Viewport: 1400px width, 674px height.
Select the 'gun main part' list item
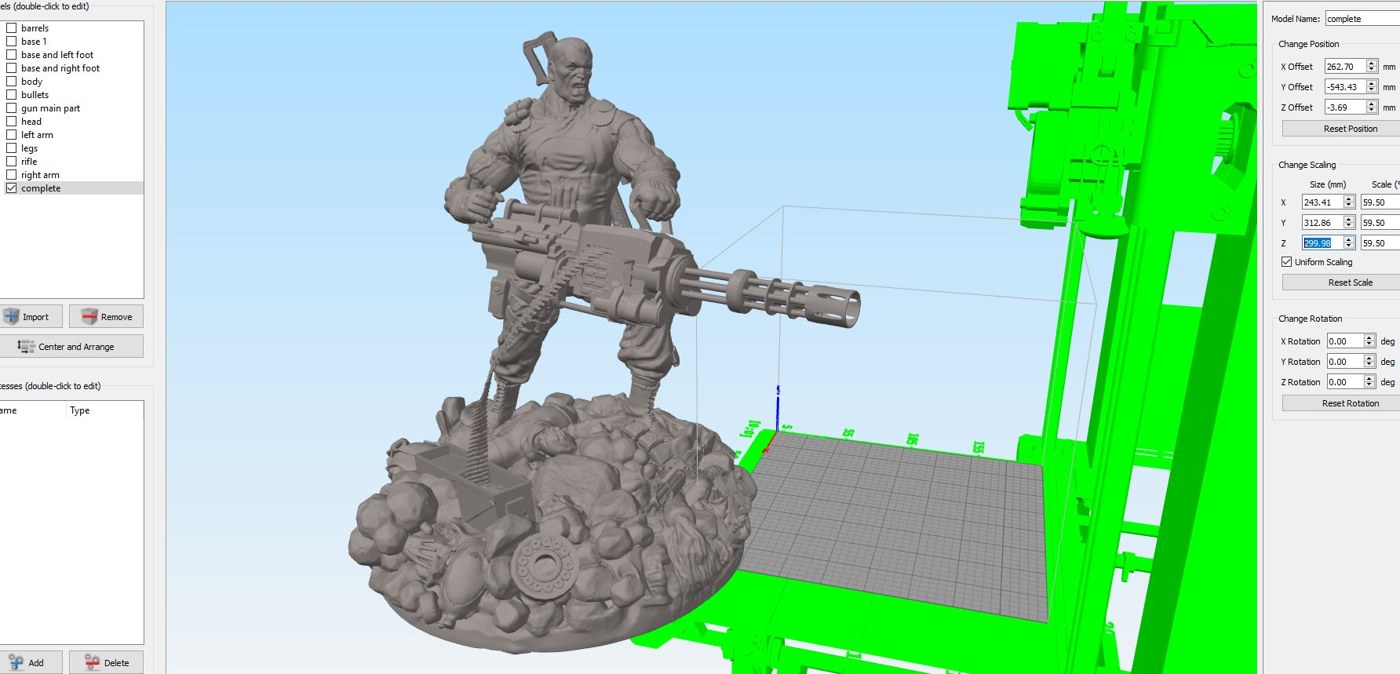click(72, 108)
